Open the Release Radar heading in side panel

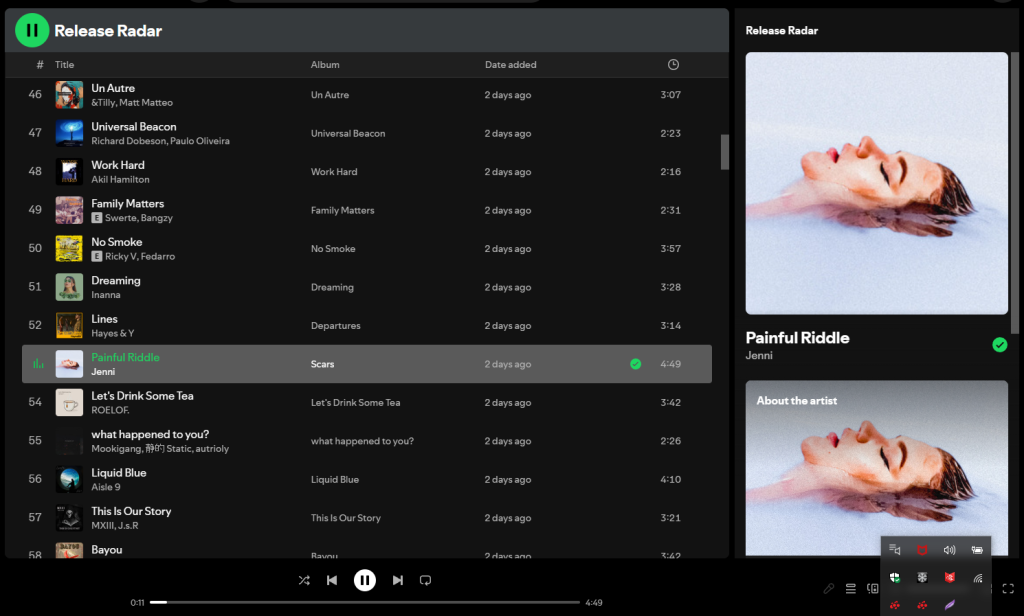pos(782,31)
